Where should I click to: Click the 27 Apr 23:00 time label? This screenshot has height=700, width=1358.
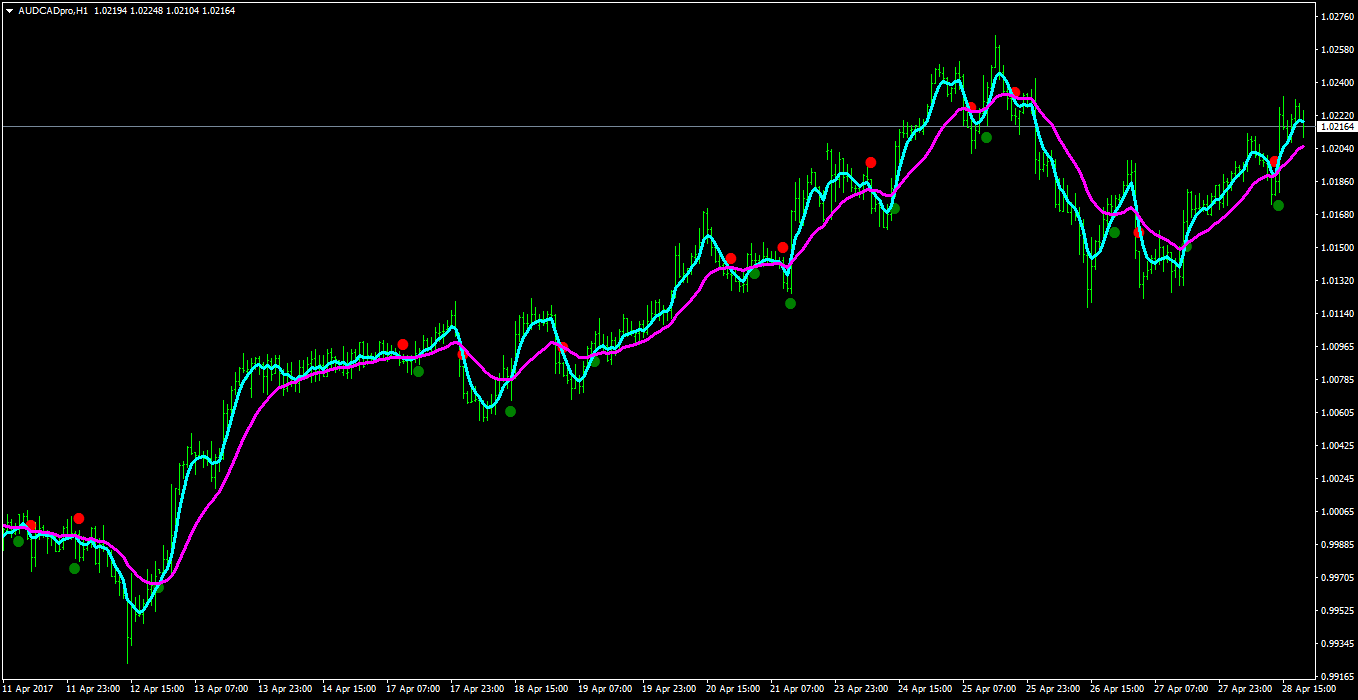tap(1245, 689)
